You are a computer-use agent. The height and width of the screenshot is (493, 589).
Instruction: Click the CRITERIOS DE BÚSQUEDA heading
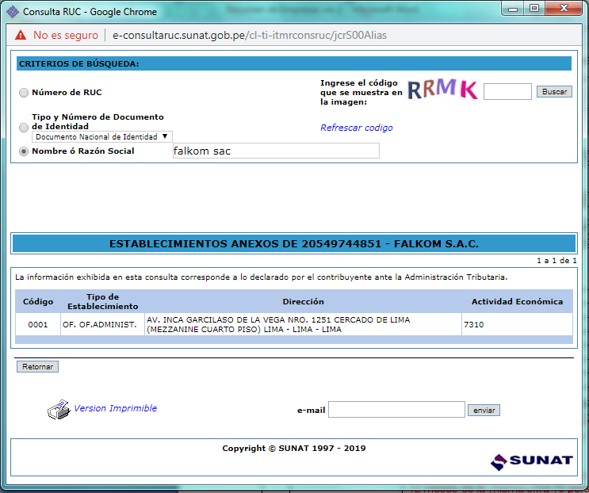pos(79,64)
